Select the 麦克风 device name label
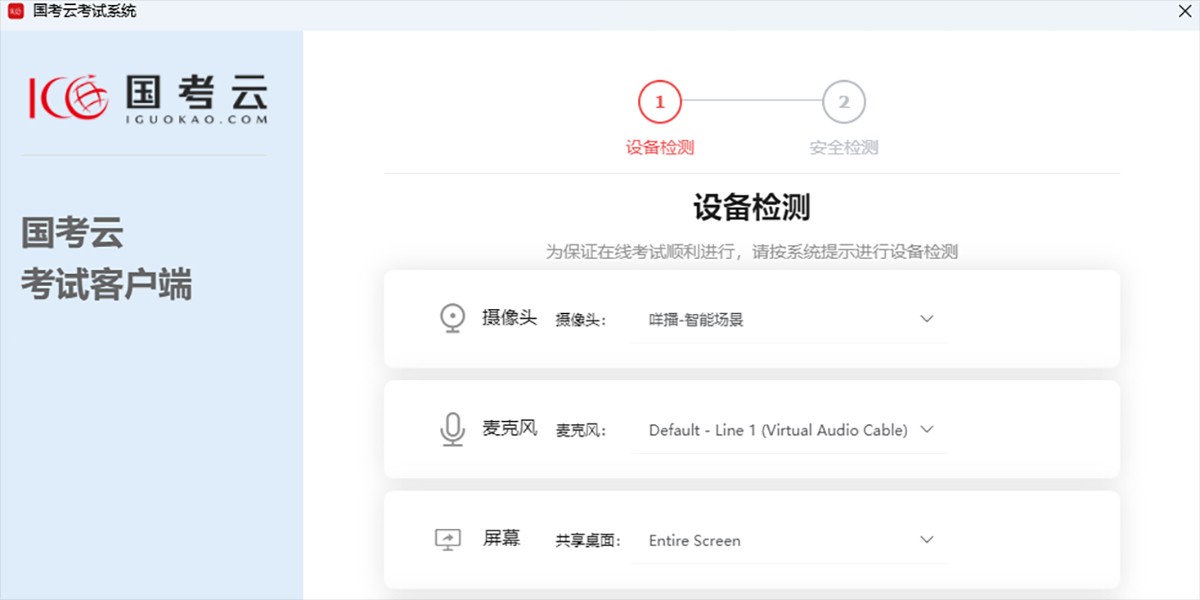 580,429
